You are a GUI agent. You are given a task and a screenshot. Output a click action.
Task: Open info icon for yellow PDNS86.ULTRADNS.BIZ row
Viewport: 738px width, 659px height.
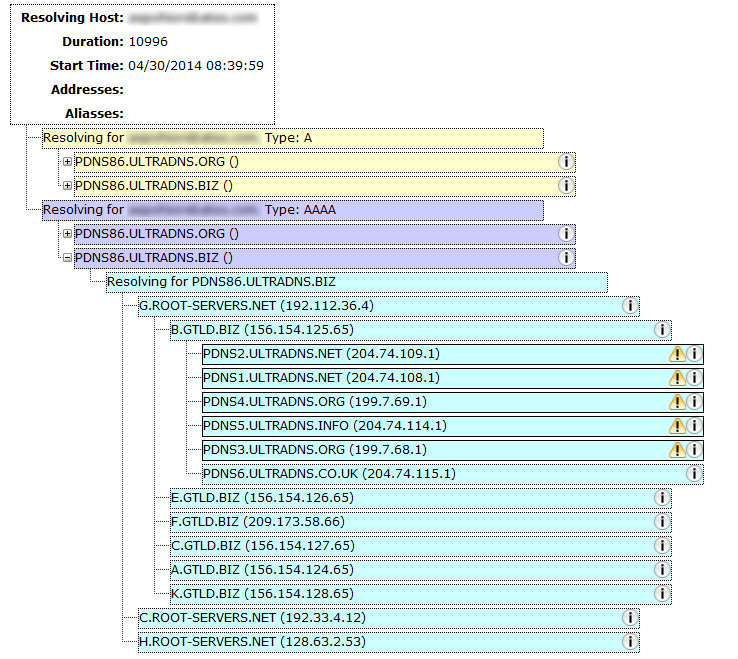(566, 185)
